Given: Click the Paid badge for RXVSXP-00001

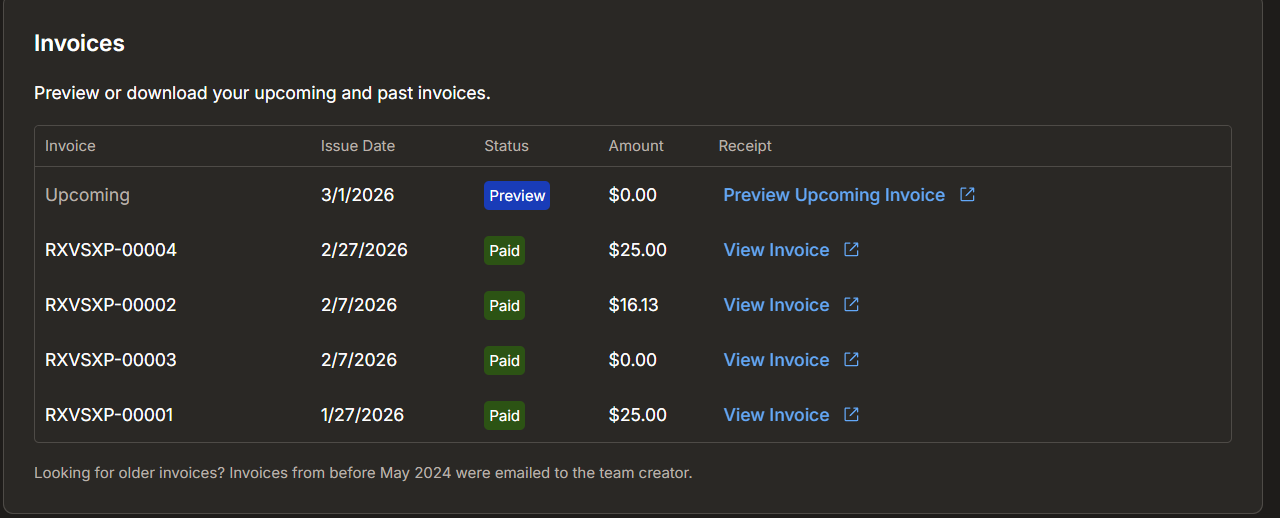Looking at the screenshot, I should click(x=504, y=416).
